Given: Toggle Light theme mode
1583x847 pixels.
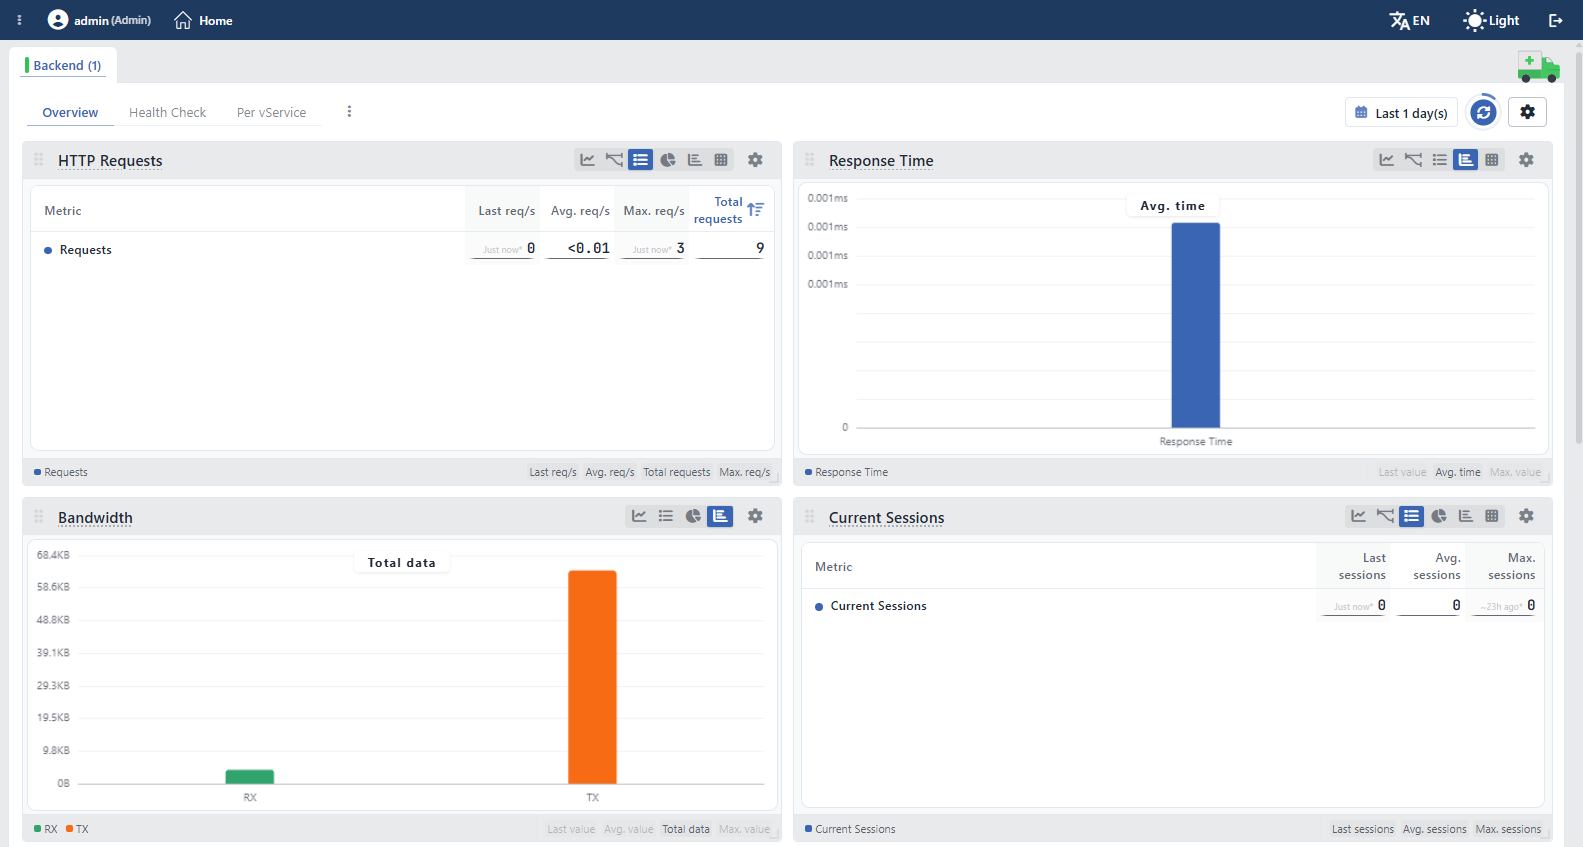Looking at the screenshot, I should pos(1491,20).
